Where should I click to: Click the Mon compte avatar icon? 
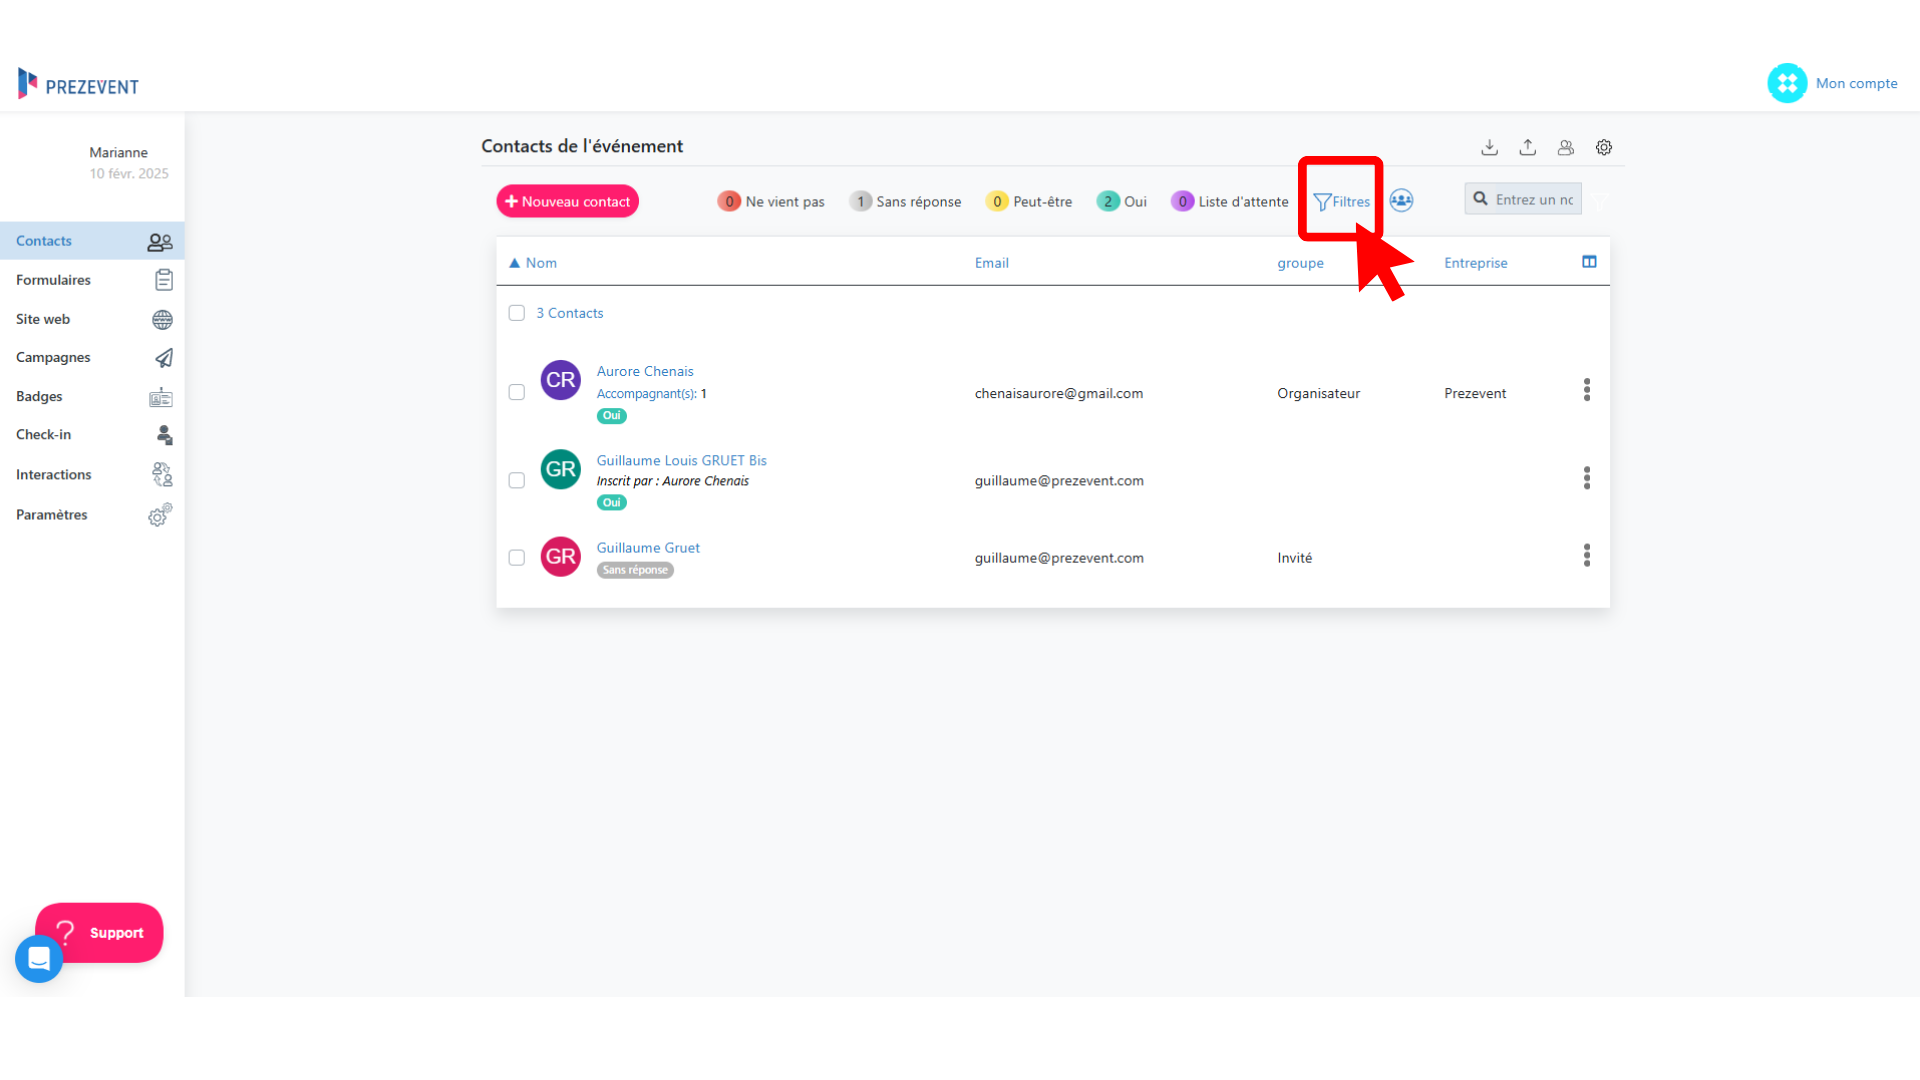click(x=1787, y=83)
